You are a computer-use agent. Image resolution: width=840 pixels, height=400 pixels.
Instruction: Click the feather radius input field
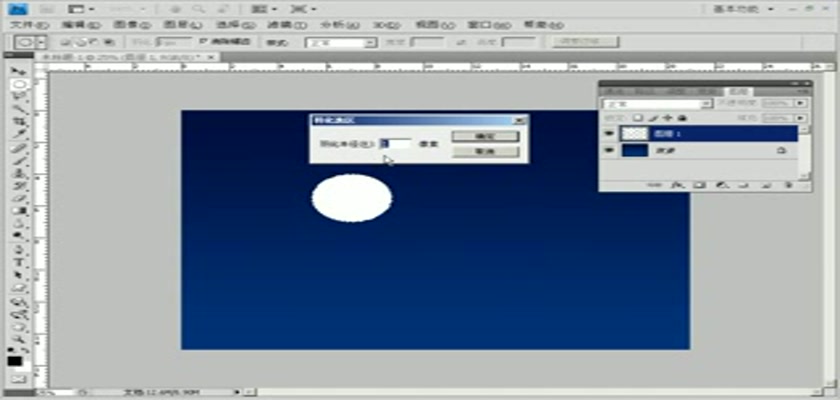(396, 144)
